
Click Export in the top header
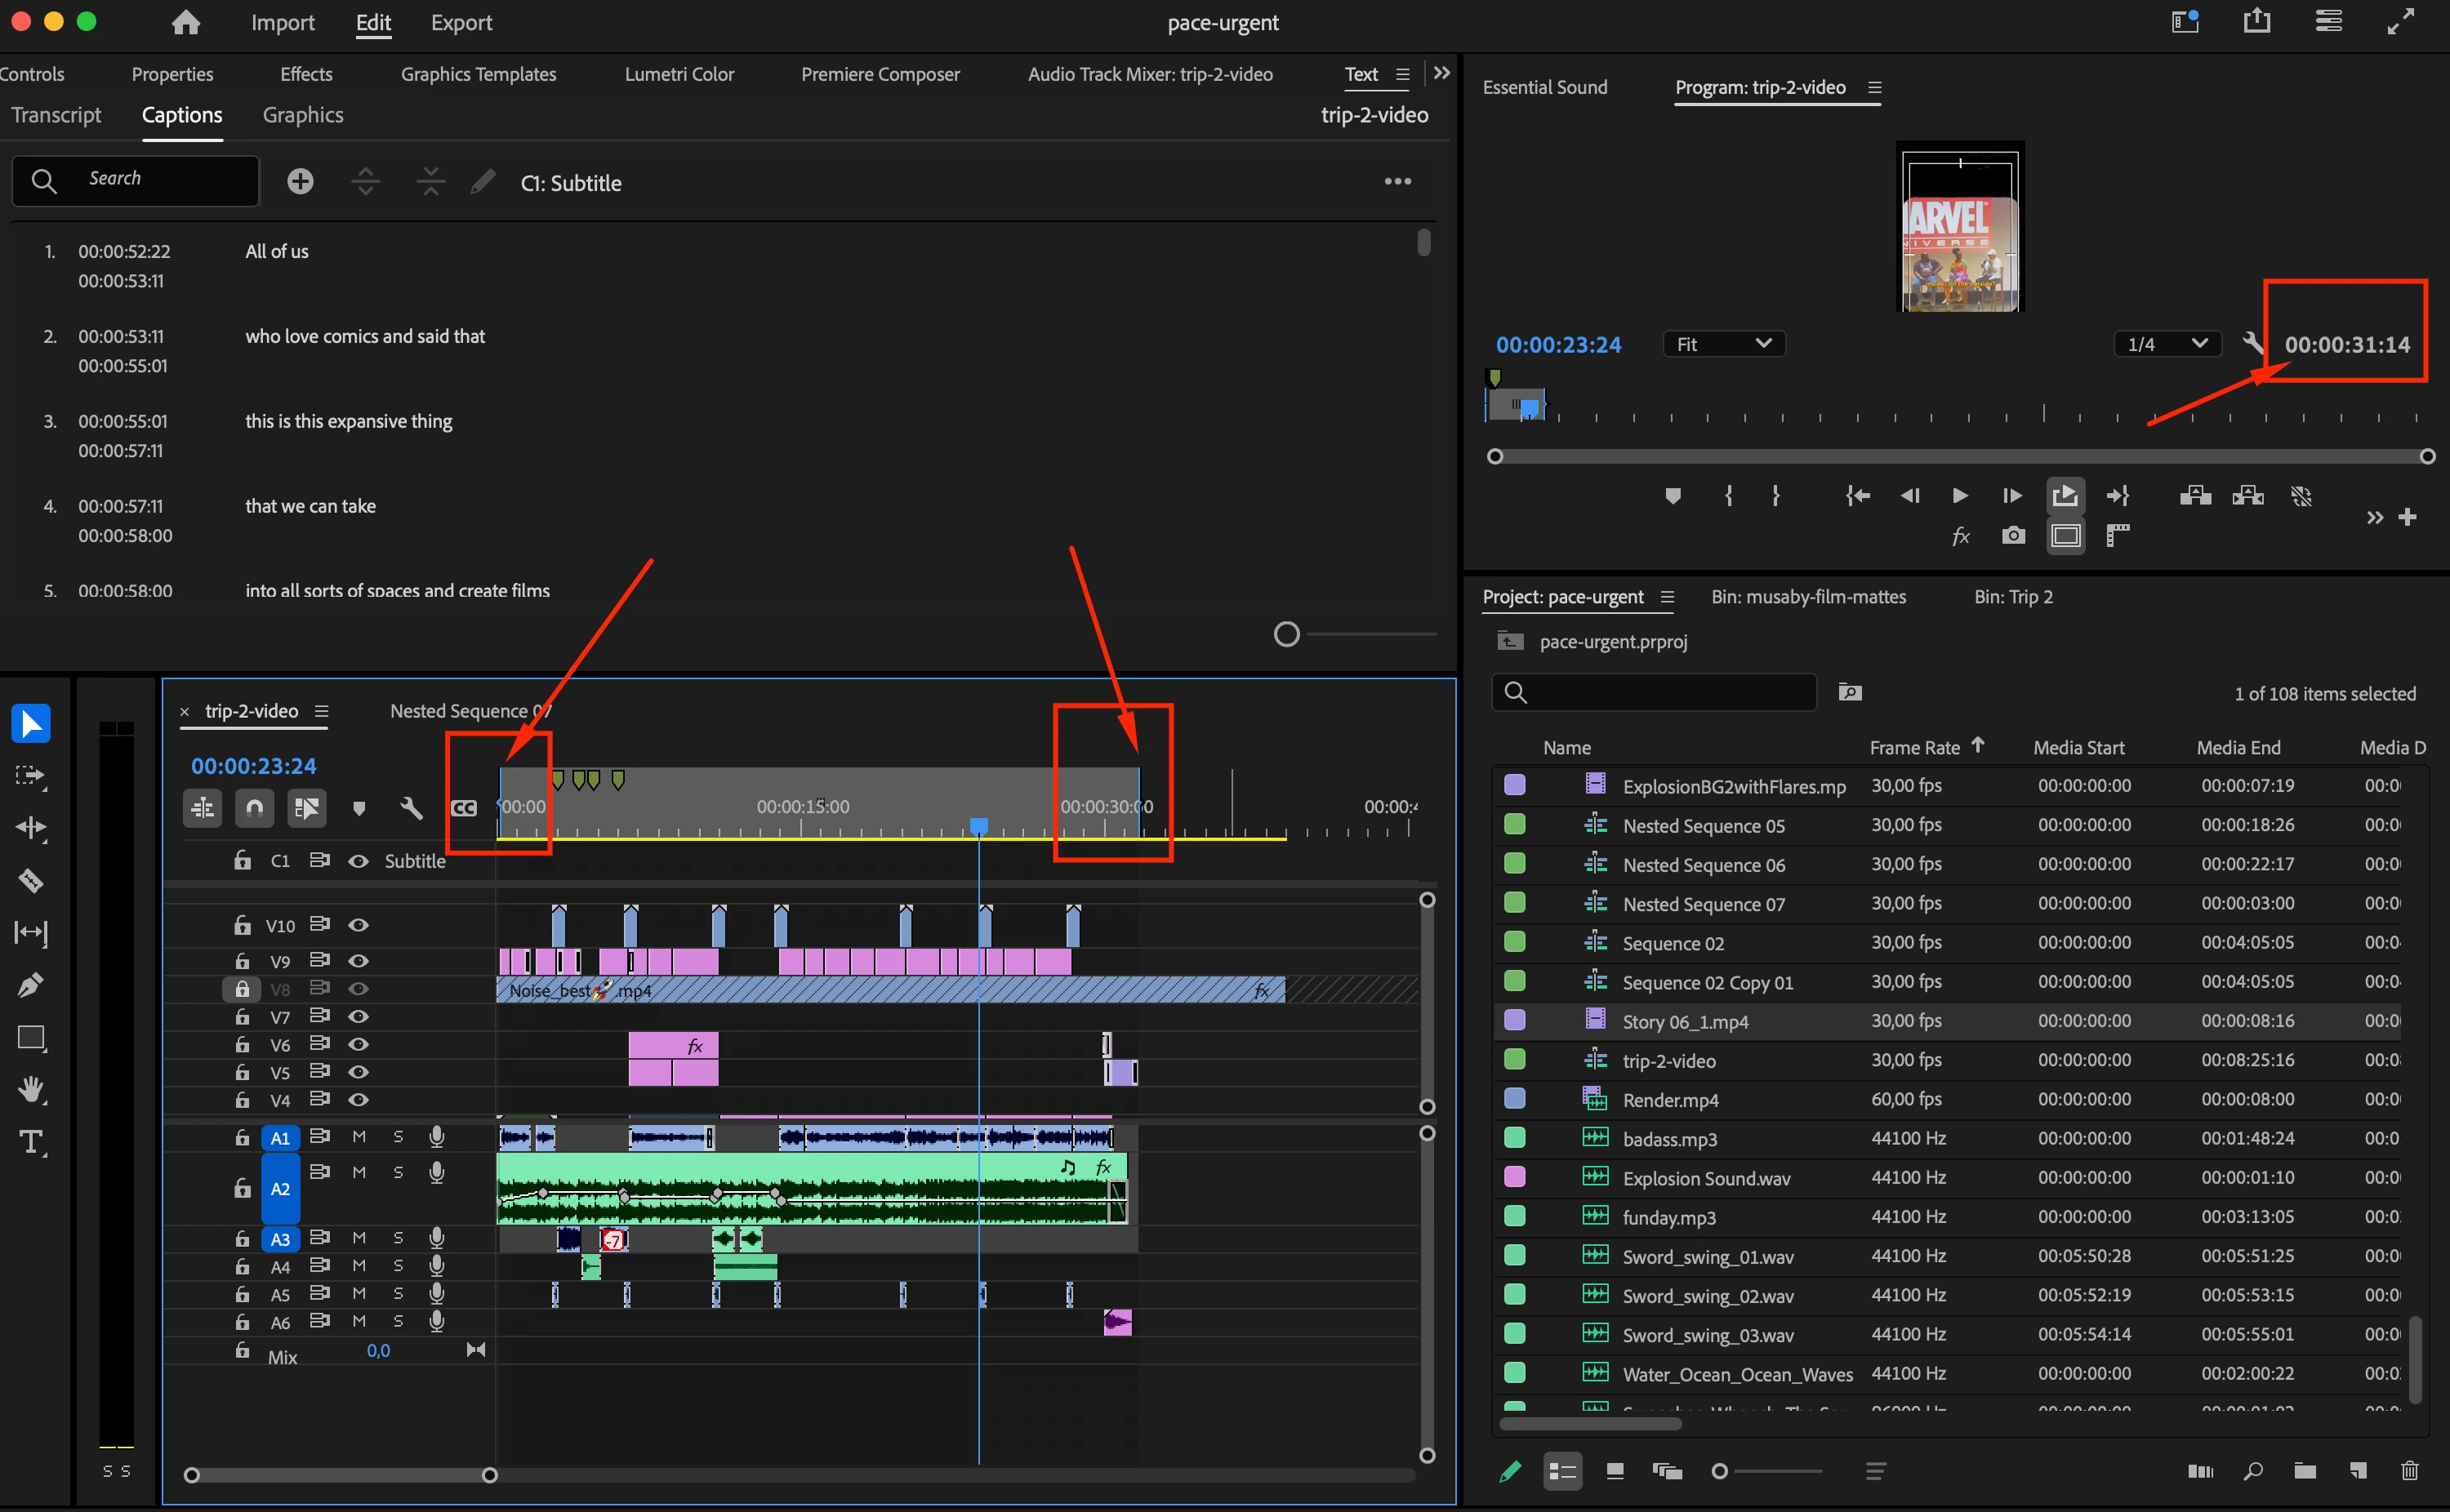click(x=461, y=22)
